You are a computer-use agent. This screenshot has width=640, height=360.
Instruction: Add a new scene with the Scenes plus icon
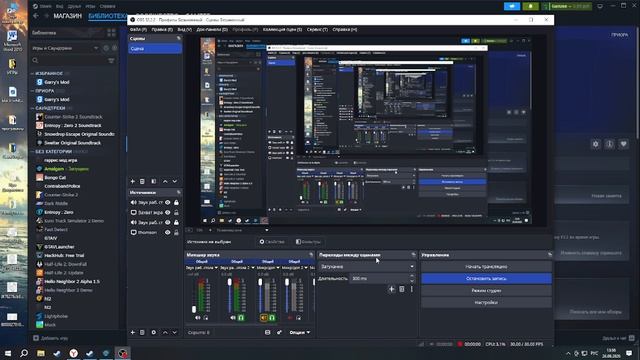tap(133, 181)
